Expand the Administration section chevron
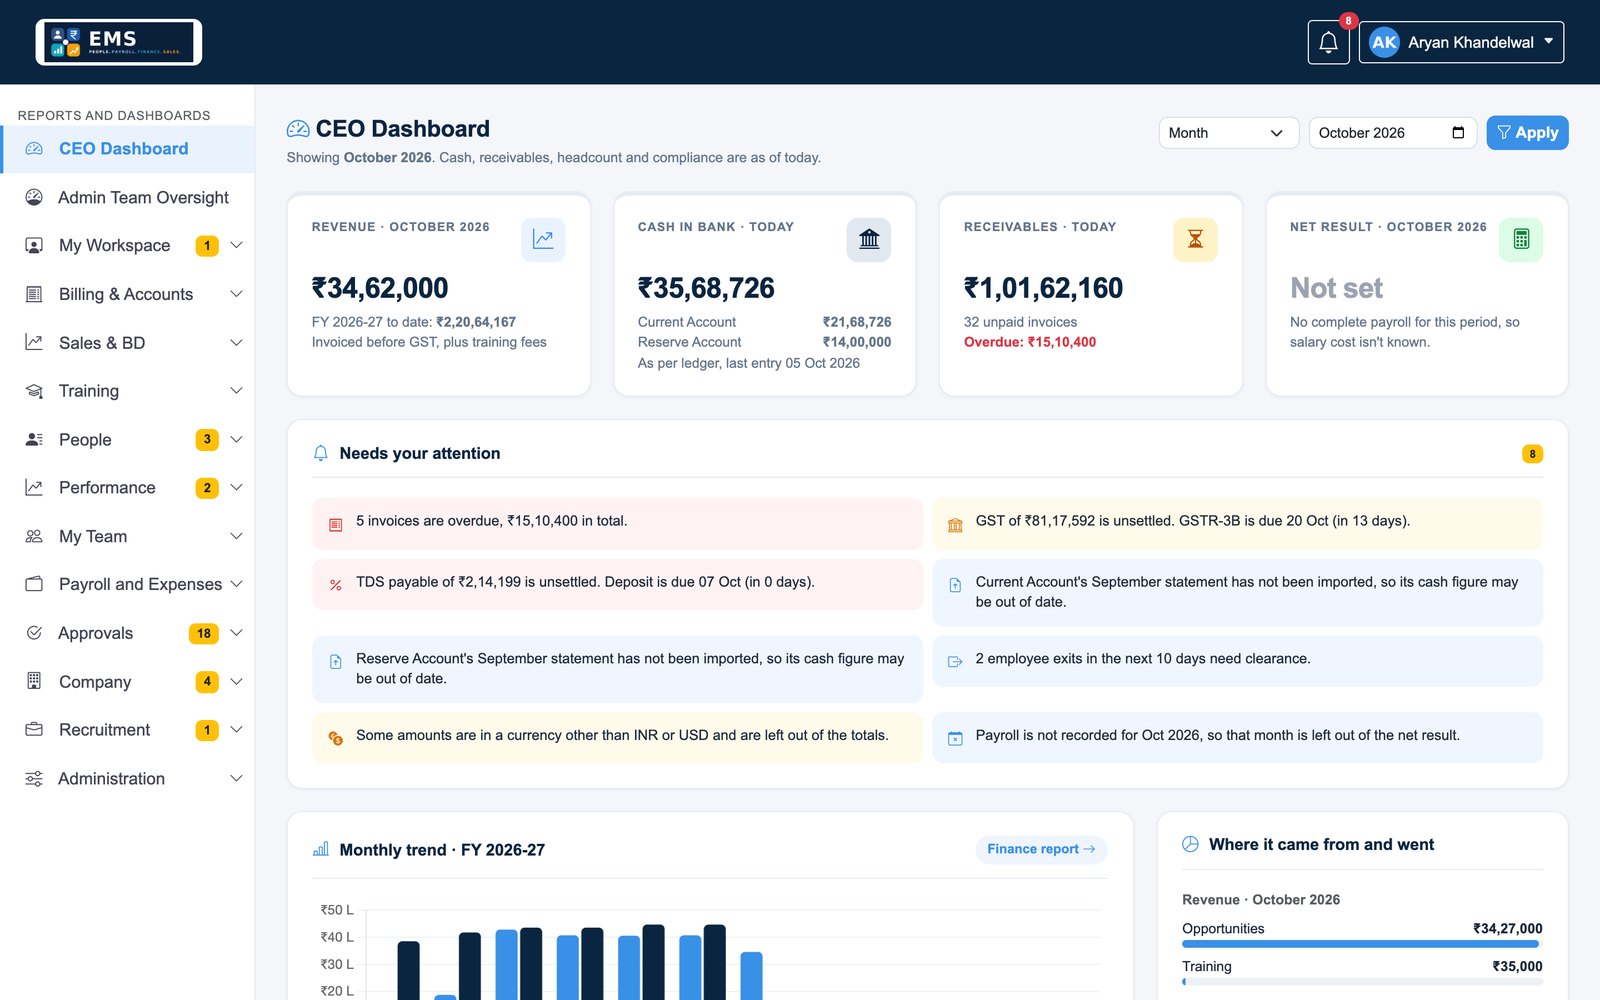The width and height of the screenshot is (1600, 1000). click(237, 778)
